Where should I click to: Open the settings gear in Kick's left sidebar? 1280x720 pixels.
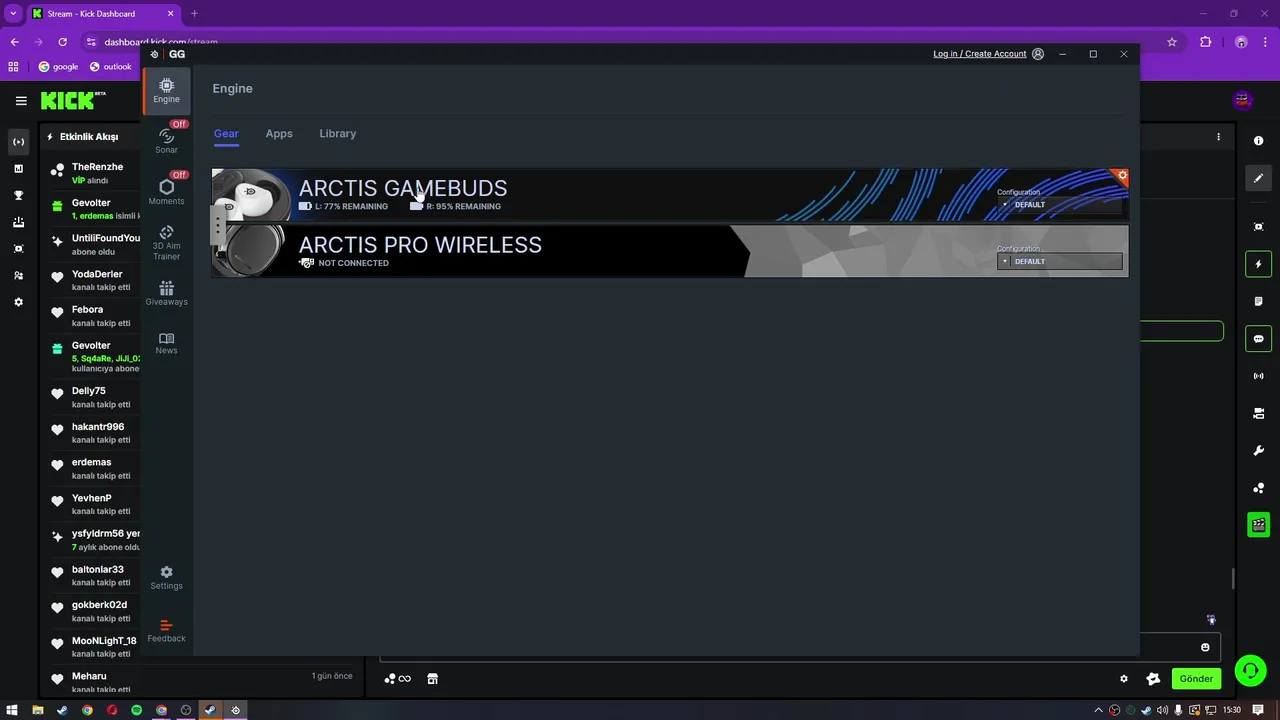click(18, 302)
